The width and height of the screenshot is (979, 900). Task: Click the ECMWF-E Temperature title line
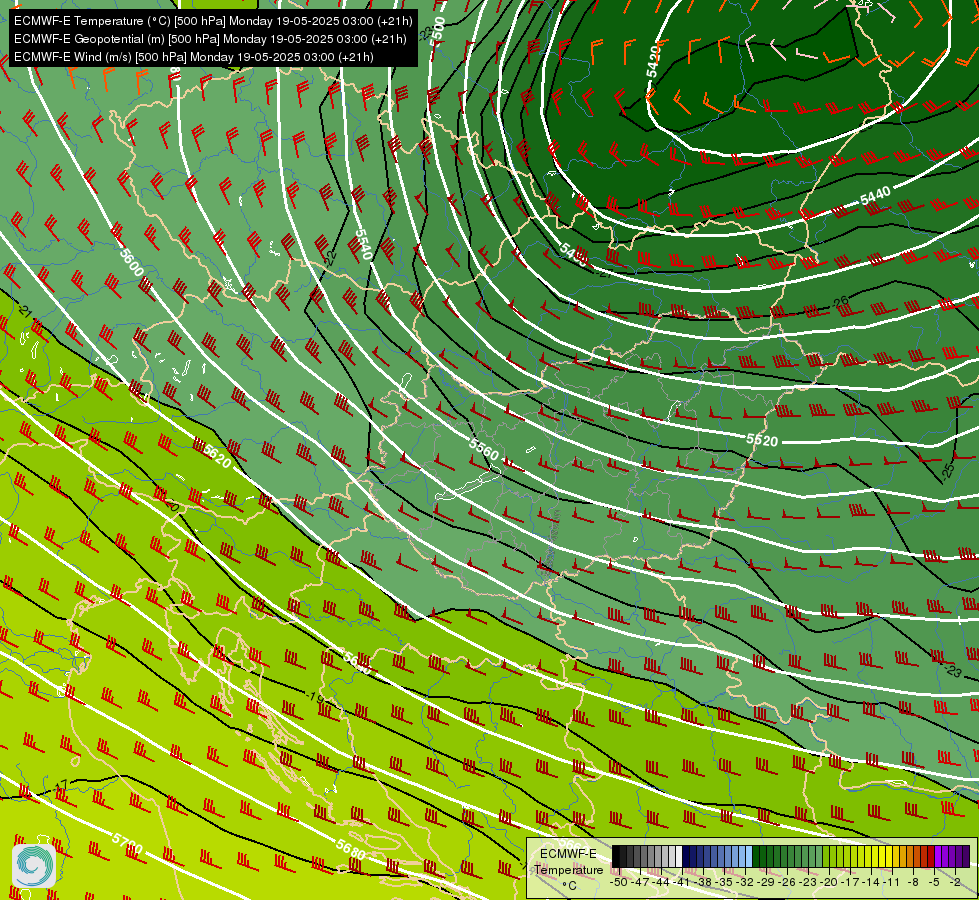click(213, 21)
